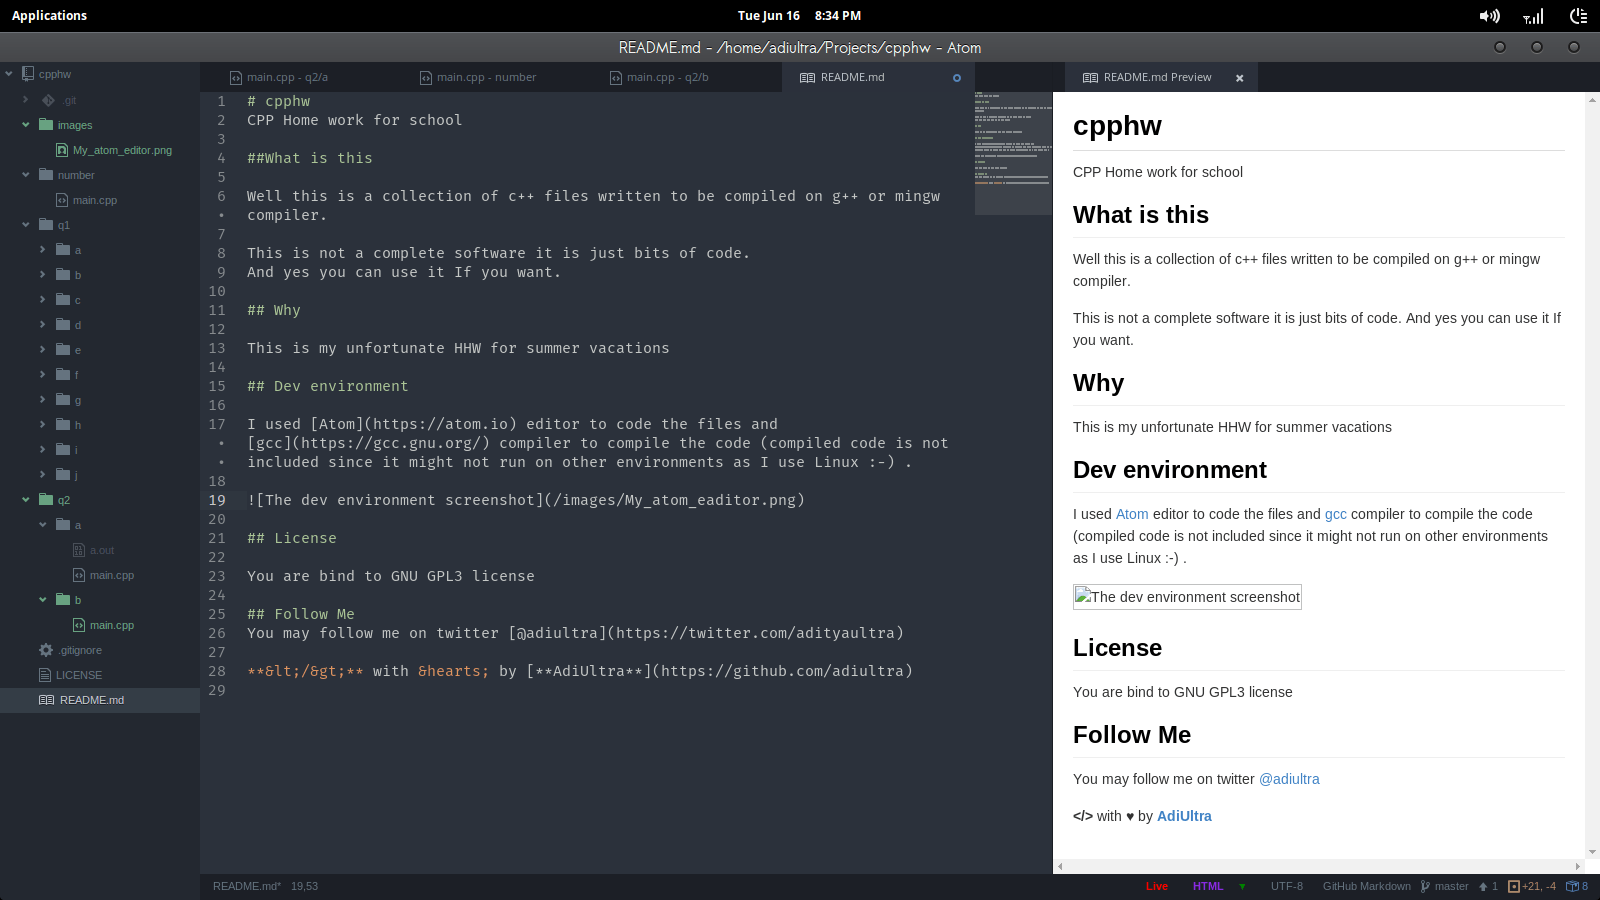Click the README.md* file name in status bar

point(247,886)
